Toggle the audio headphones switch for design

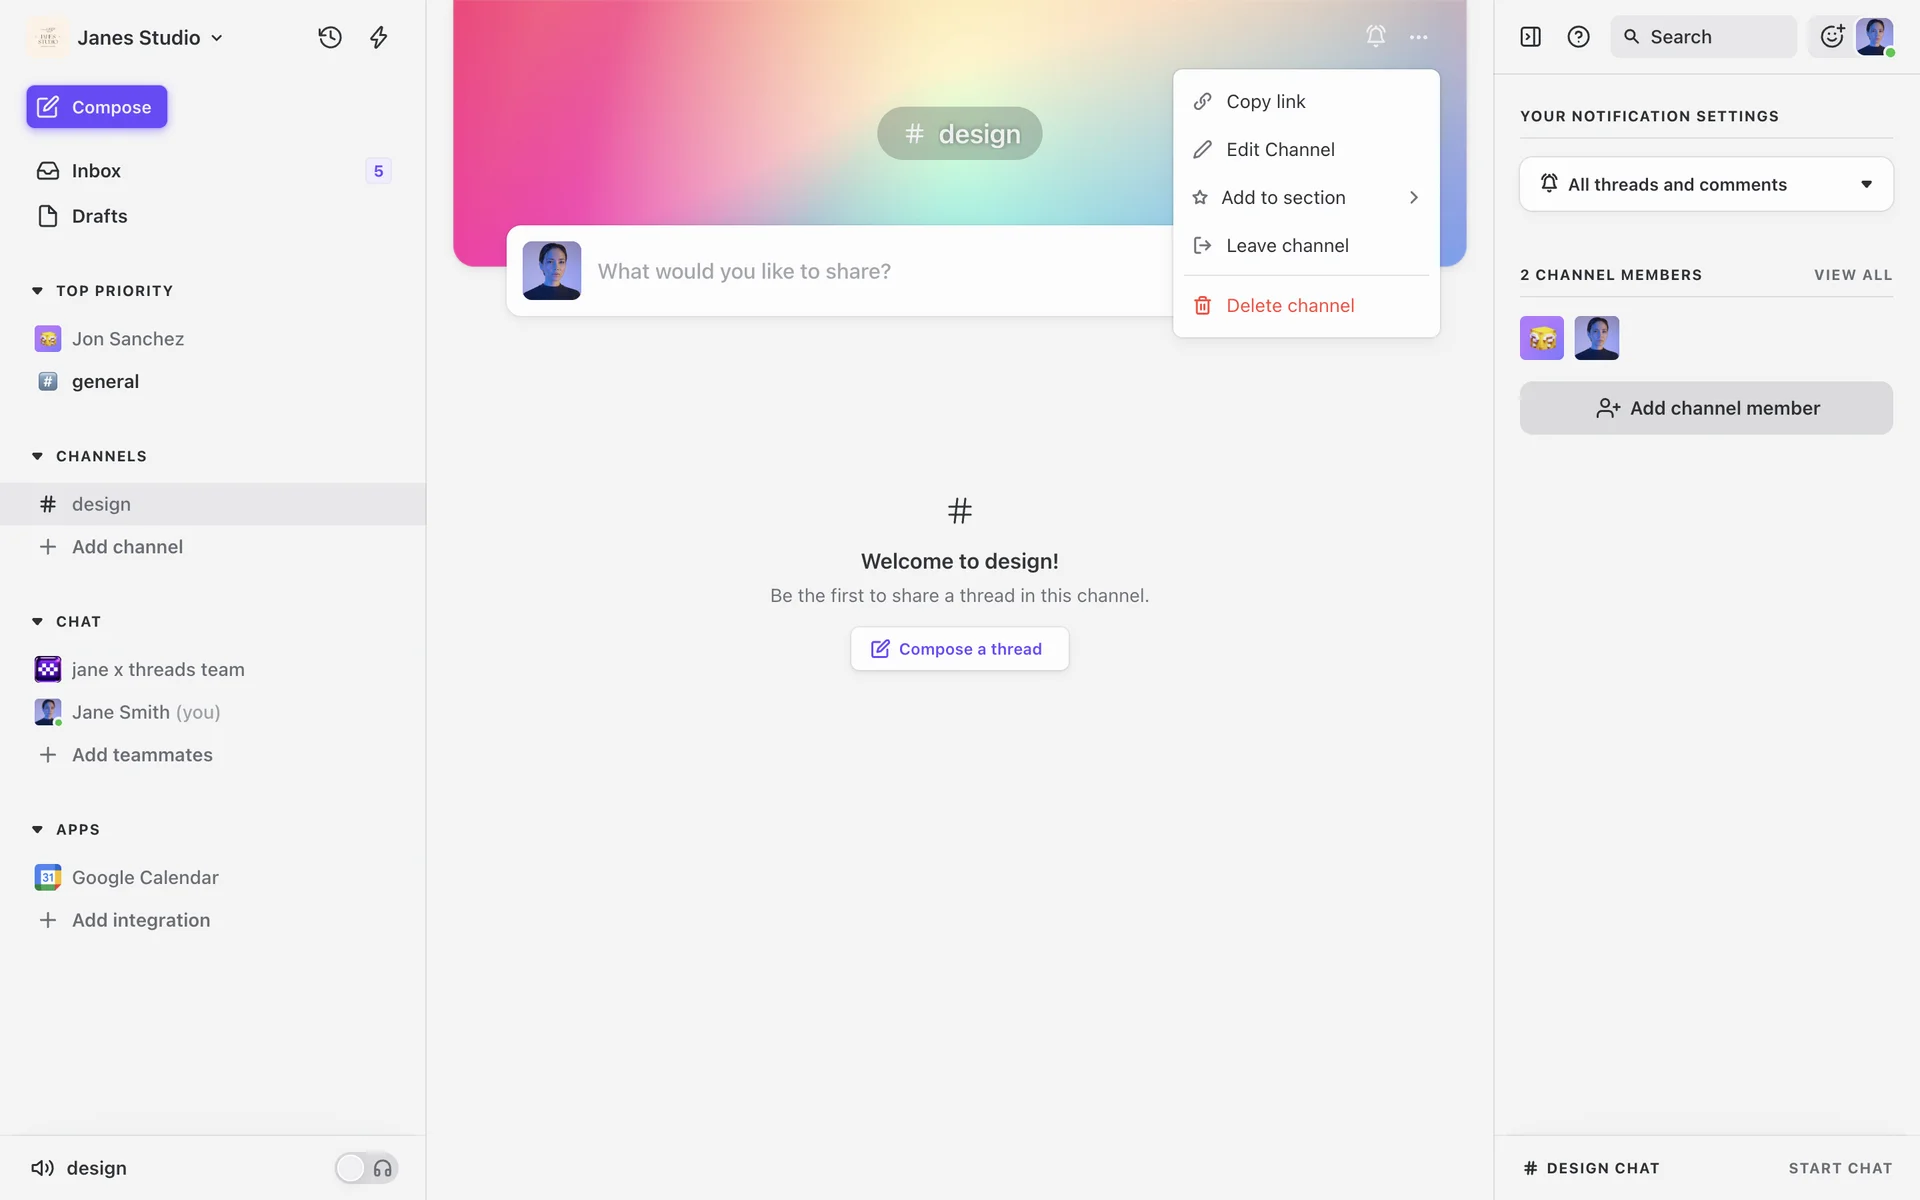point(366,1168)
